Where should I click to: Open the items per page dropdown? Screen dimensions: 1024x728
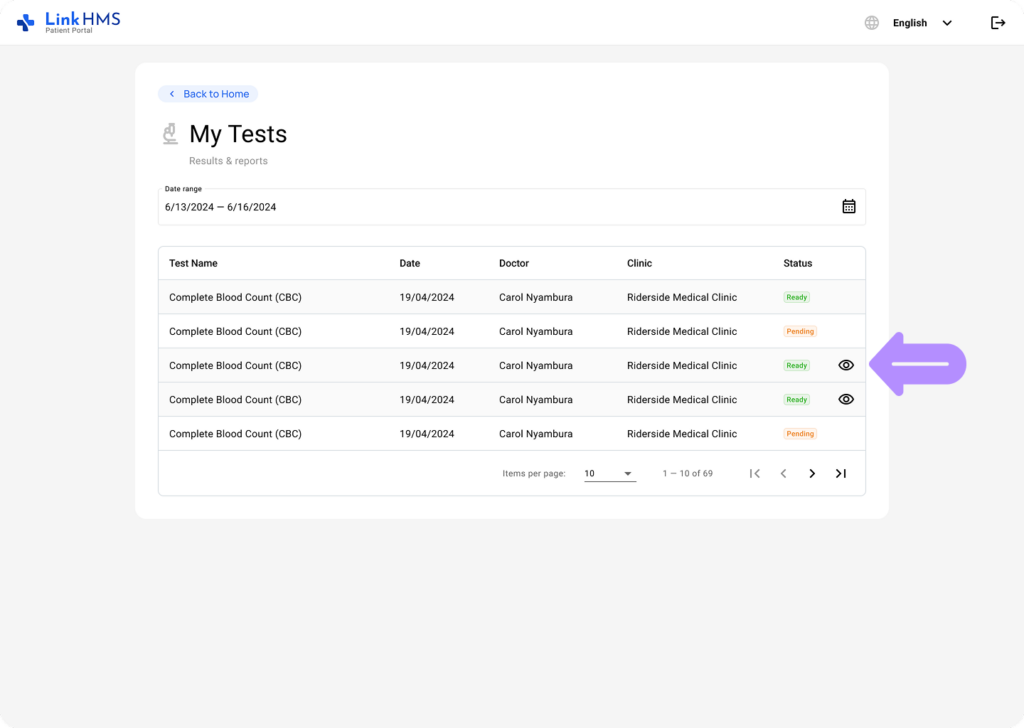(x=609, y=473)
